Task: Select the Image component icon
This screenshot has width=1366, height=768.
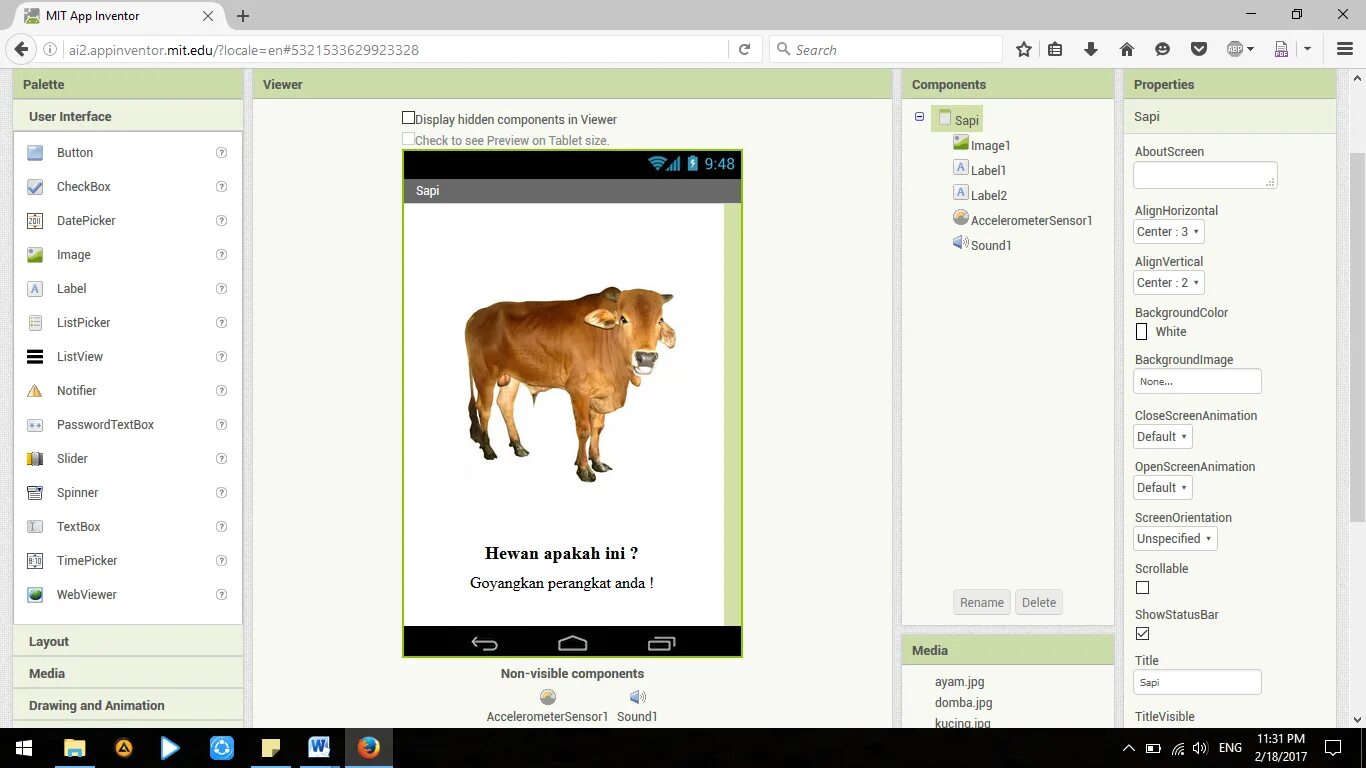Action: 34,254
